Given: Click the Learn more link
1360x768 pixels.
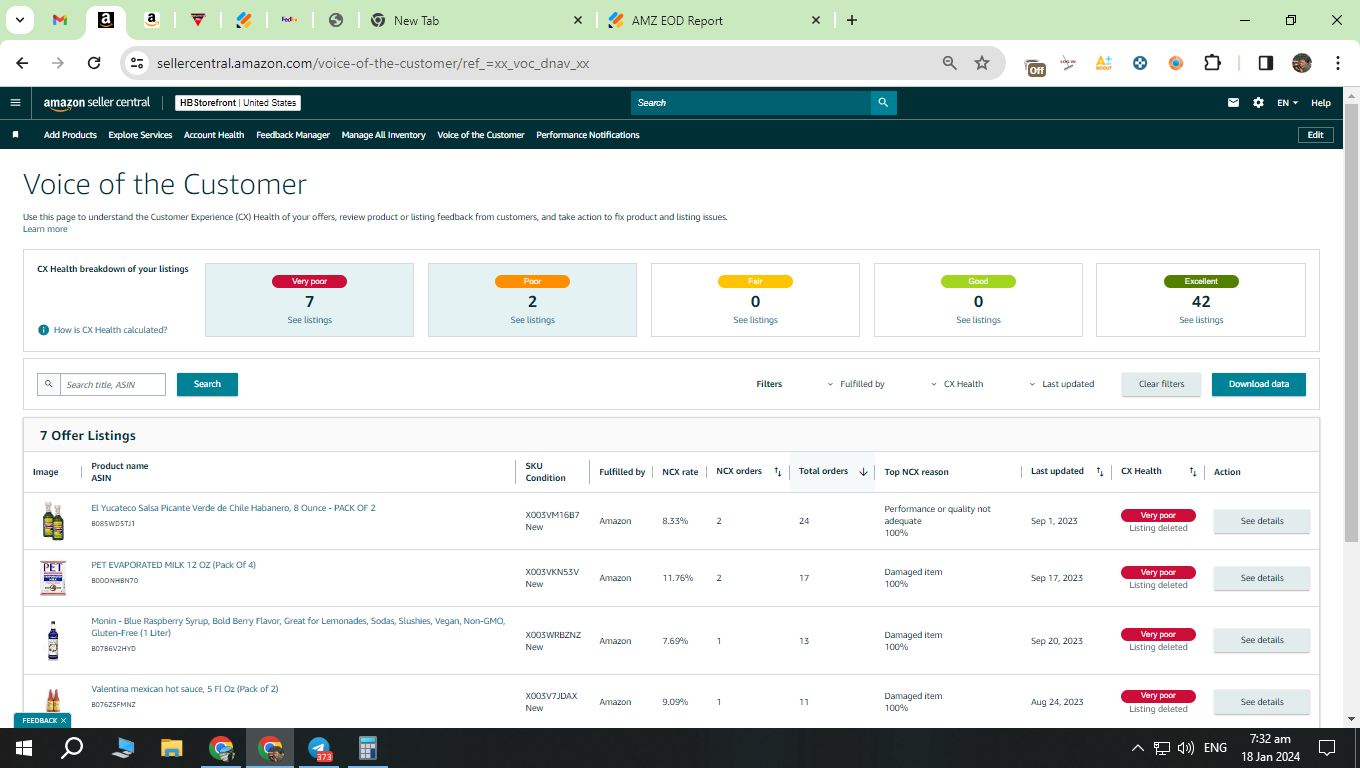Looking at the screenshot, I should point(45,229).
